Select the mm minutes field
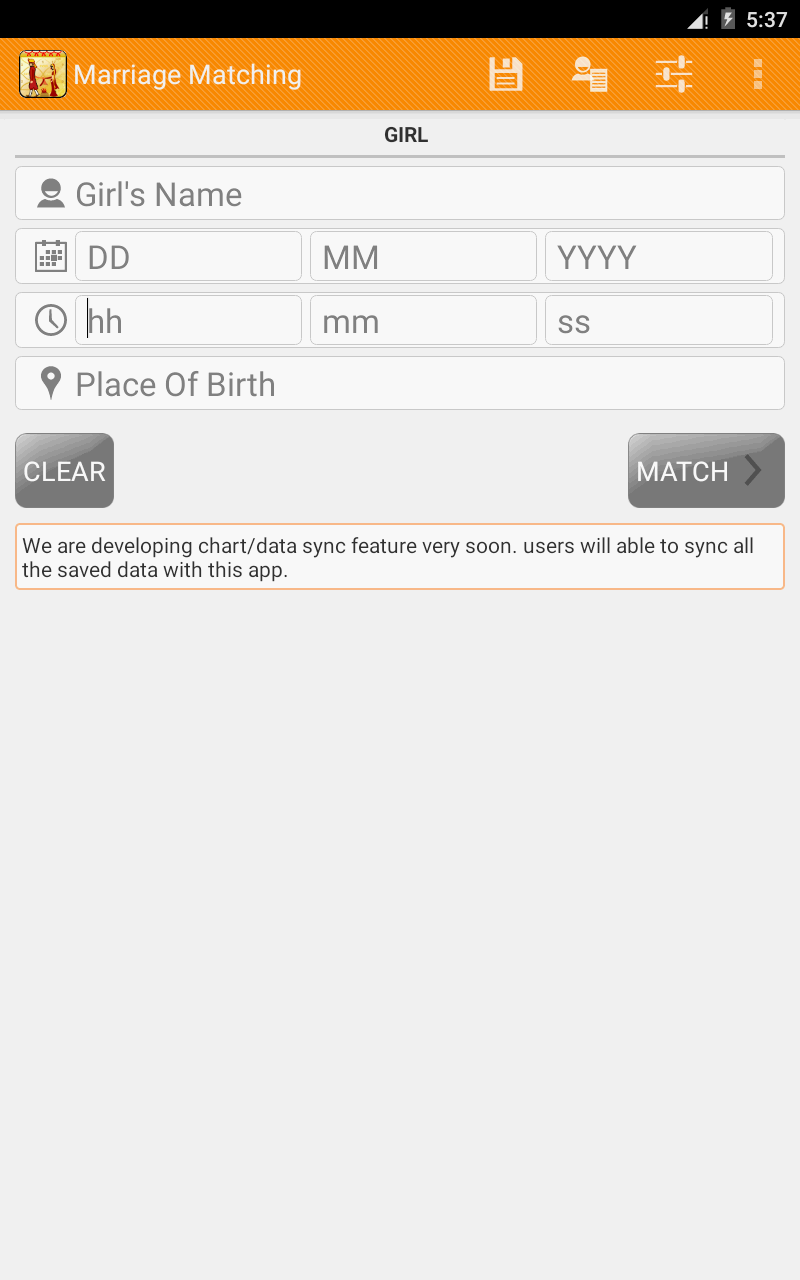 (x=423, y=320)
